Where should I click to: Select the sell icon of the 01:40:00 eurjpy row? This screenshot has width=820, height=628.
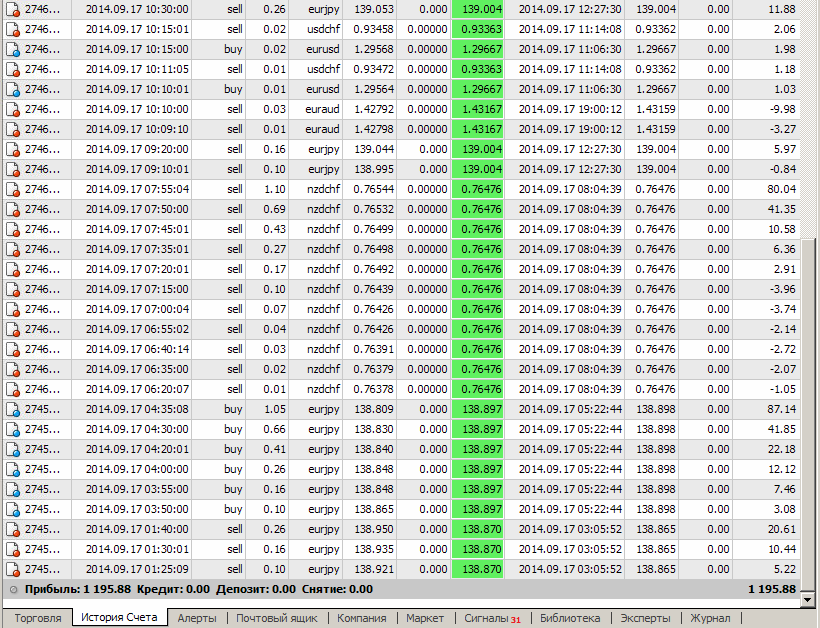(x=13, y=530)
